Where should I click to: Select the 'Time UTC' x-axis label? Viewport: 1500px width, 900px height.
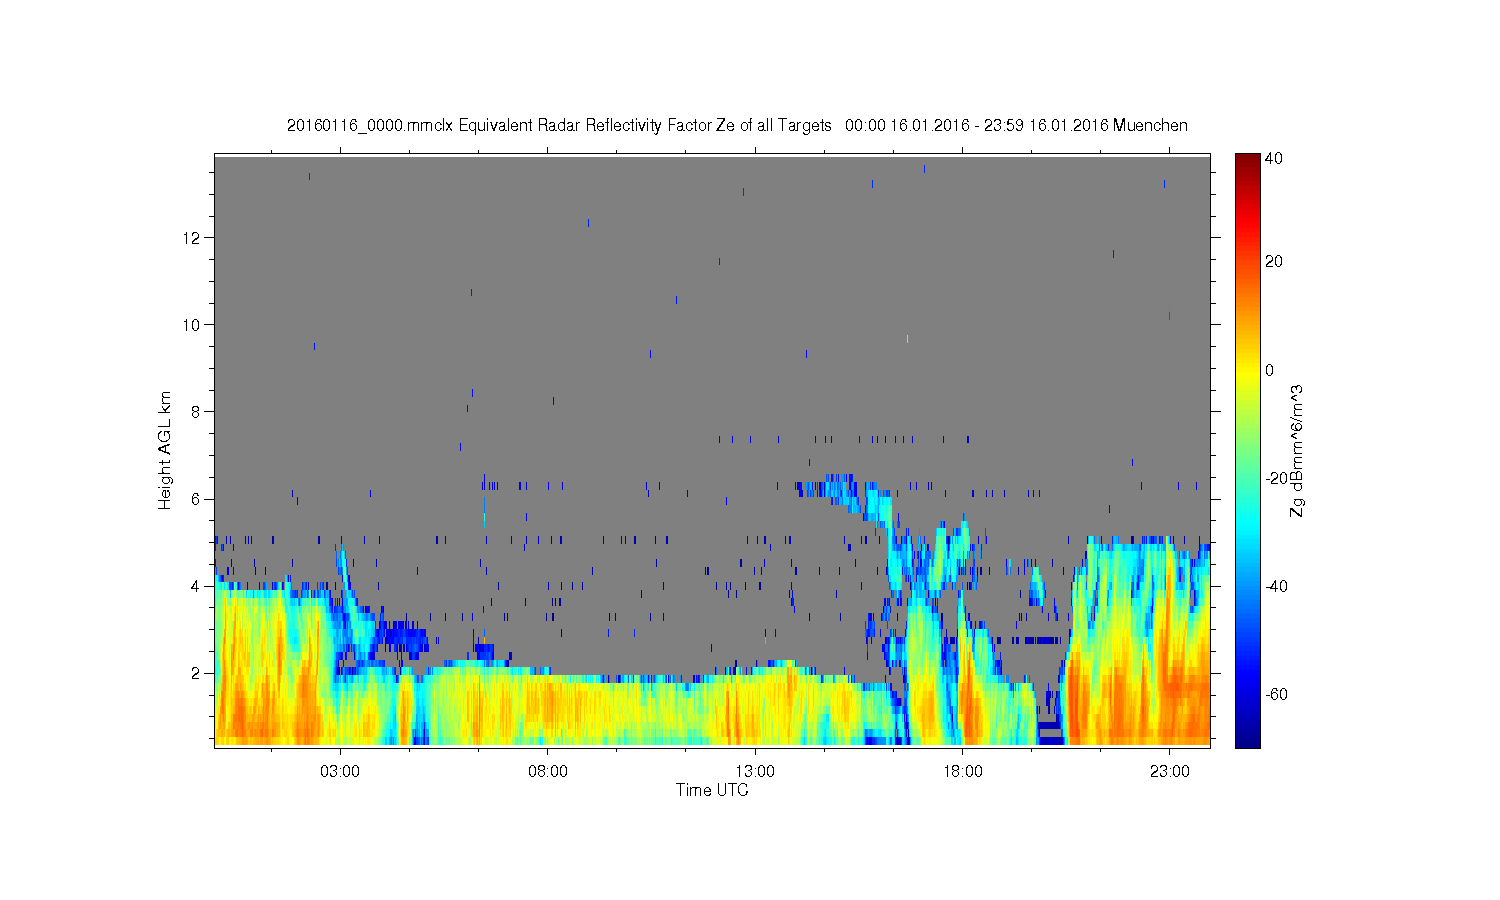(x=712, y=790)
